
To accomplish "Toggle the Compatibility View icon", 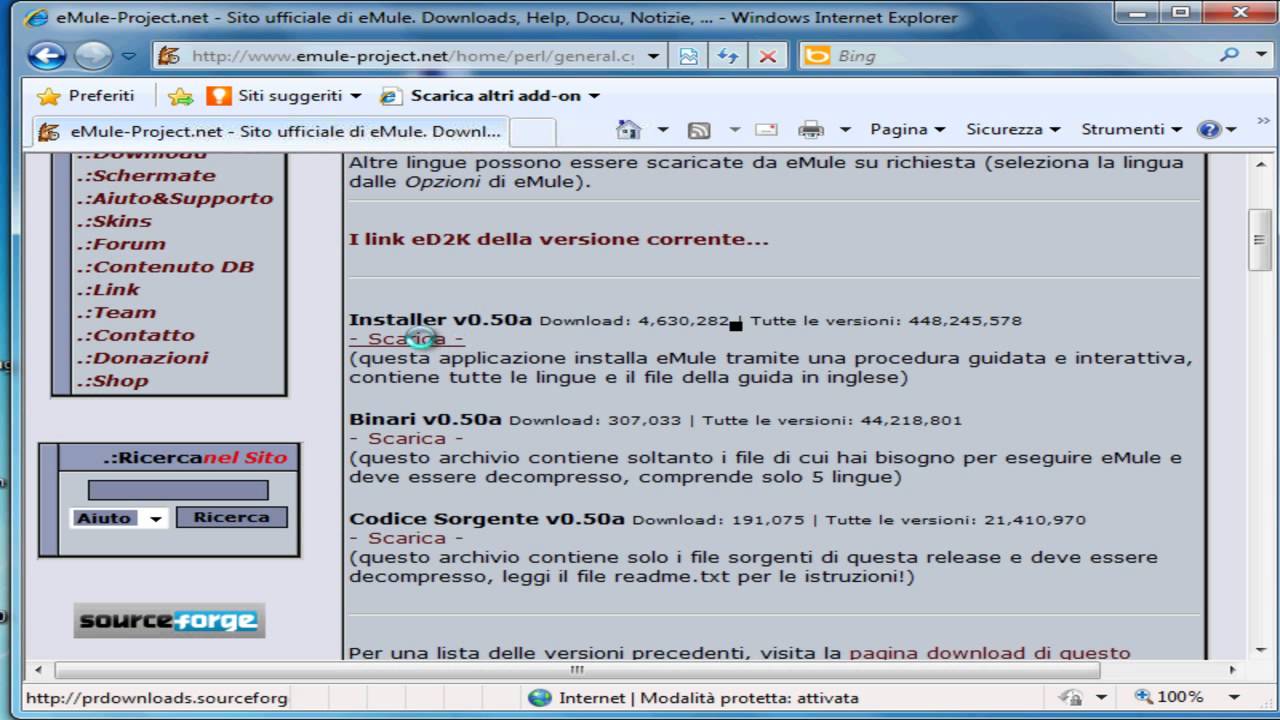I will [688, 56].
